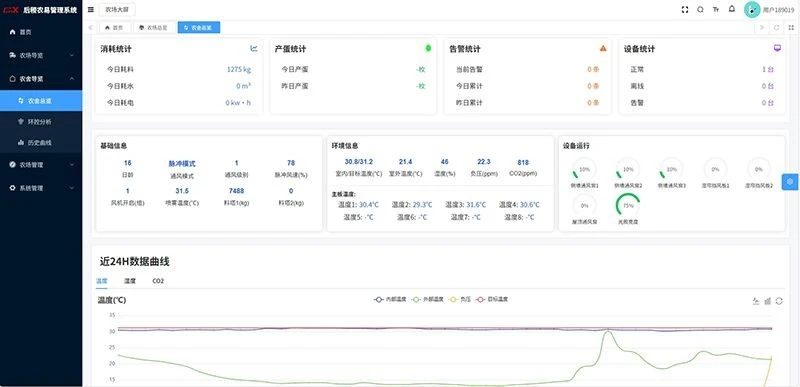This screenshot has height=387, width=800.
Task: Click the purple monitor icon in 设备统计
Action: tap(777, 48)
